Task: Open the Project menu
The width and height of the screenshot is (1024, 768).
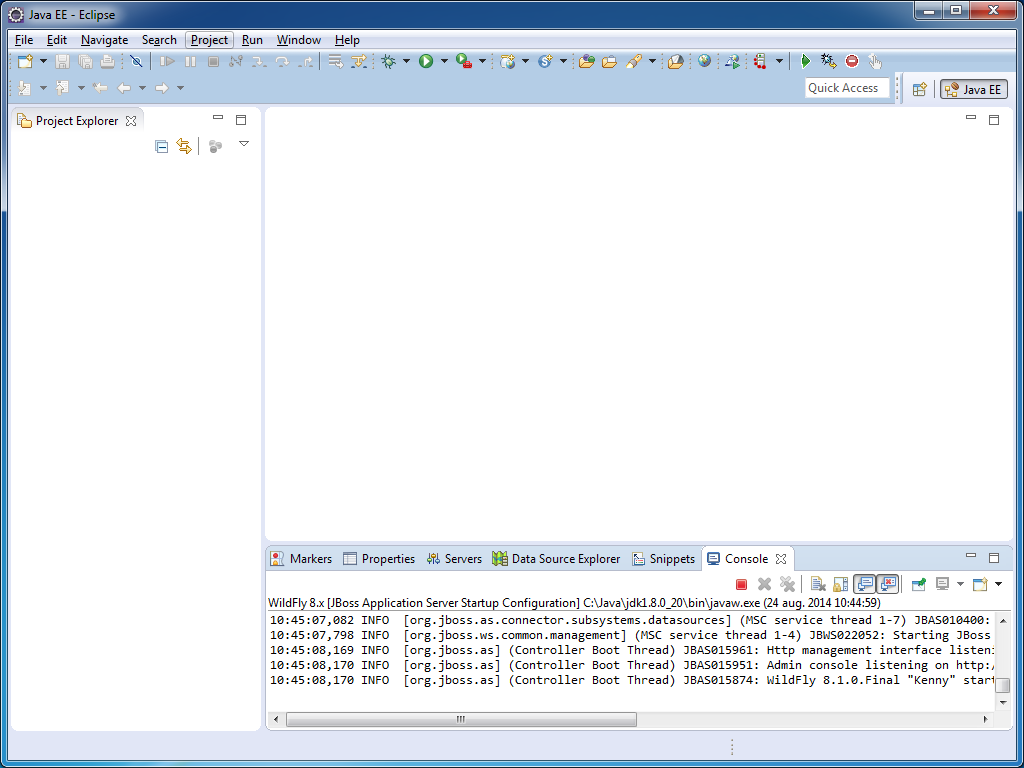Action: 209,40
